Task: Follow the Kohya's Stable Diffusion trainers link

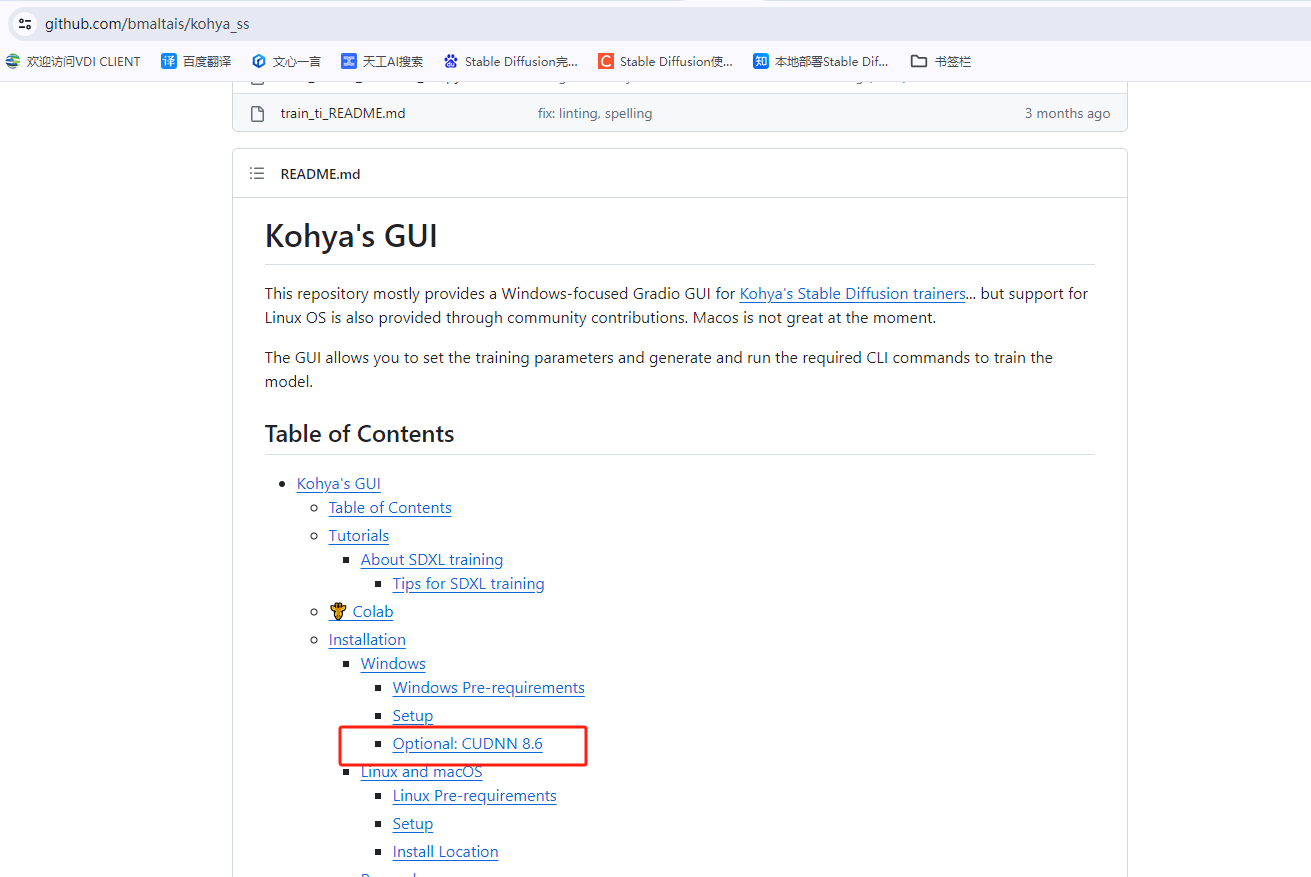Action: click(x=852, y=294)
